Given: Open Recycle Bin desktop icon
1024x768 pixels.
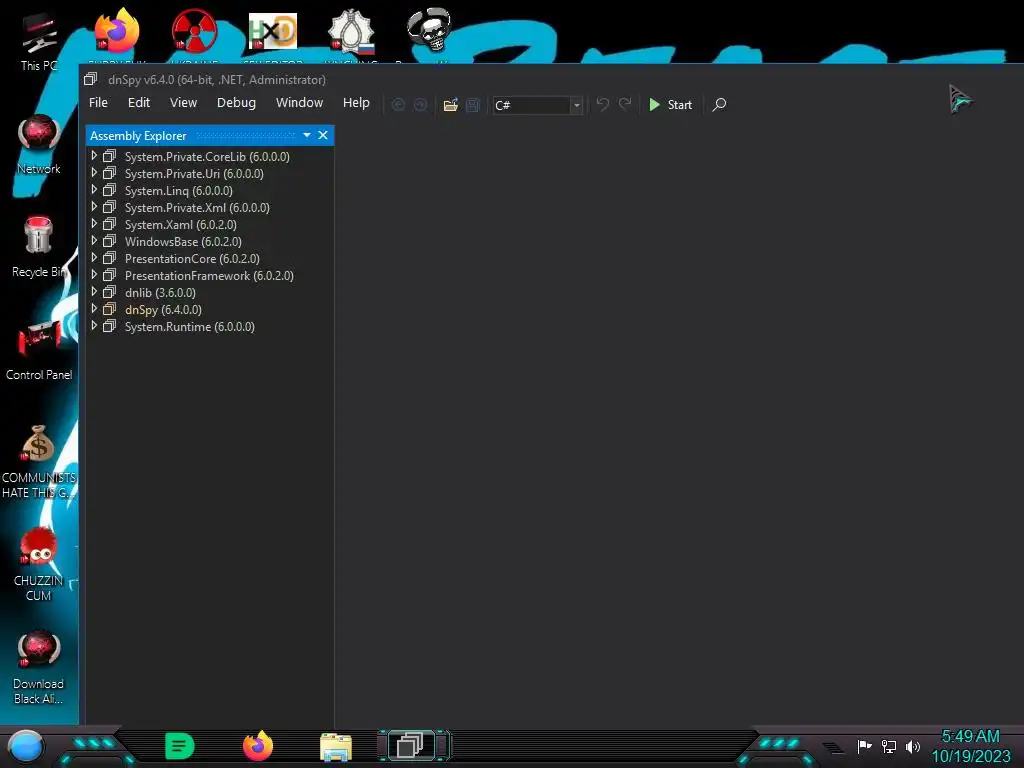Looking at the screenshot, I should tap(39, 247).
